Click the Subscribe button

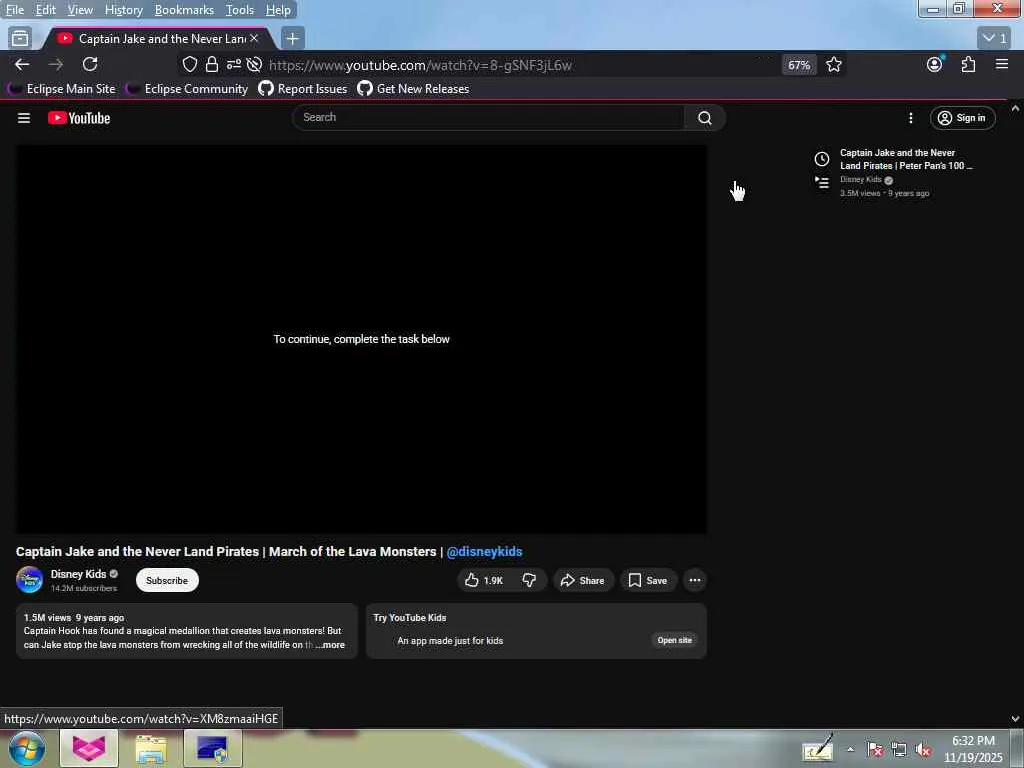point(167,581)
